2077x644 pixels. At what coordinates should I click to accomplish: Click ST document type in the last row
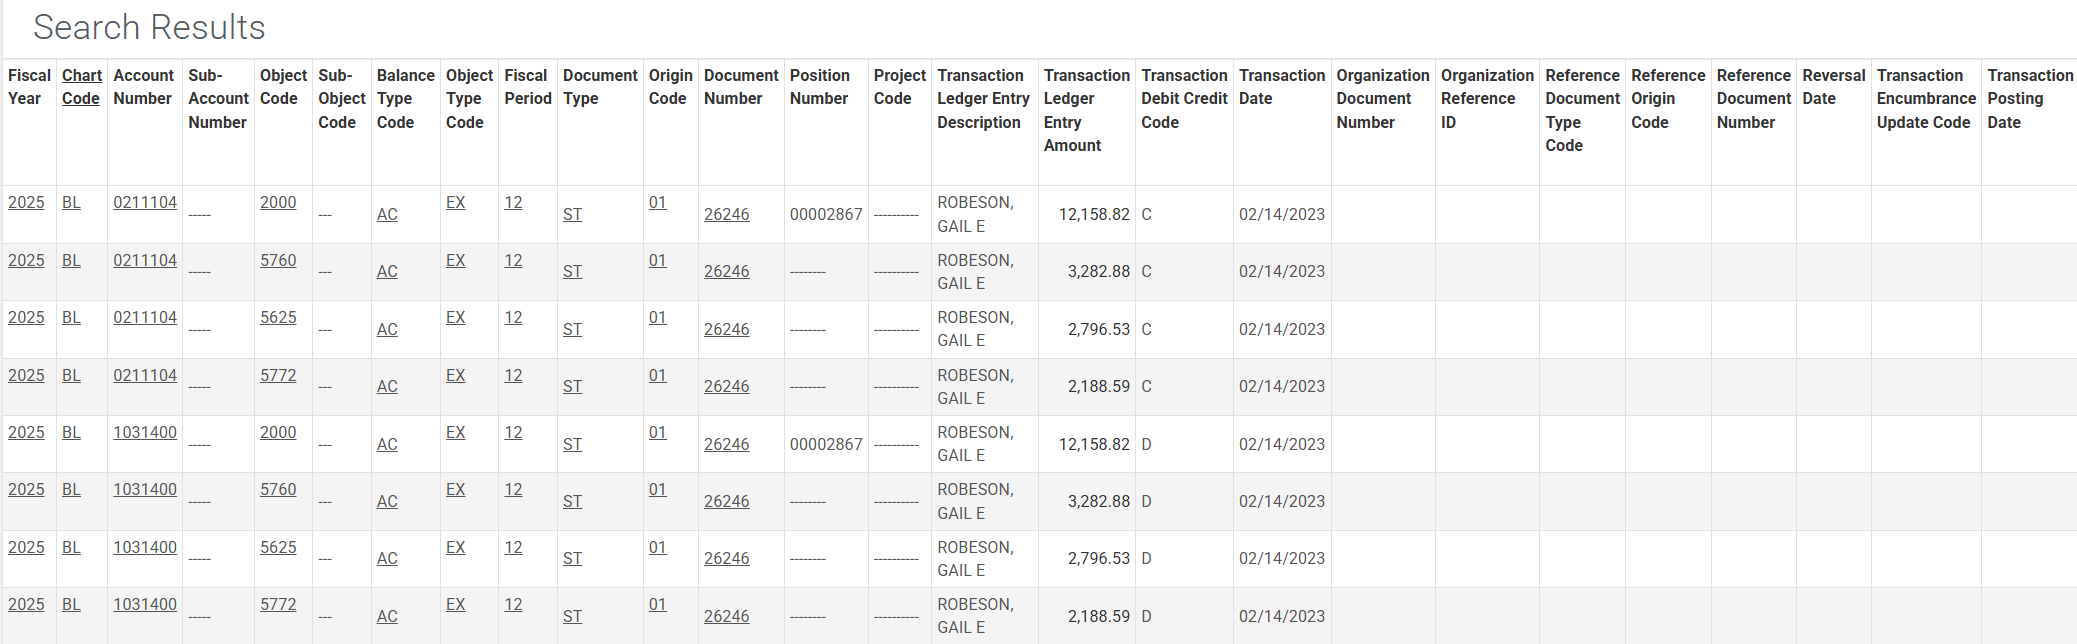coord(572,616)
